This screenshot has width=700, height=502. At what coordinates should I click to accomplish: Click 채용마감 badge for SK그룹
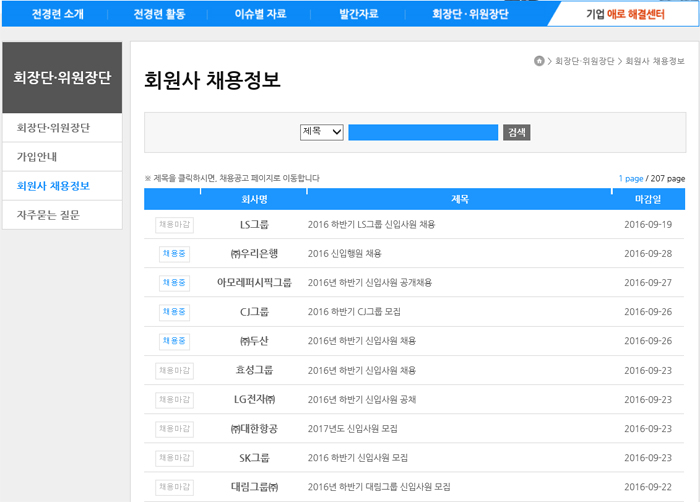coord(174,458)
